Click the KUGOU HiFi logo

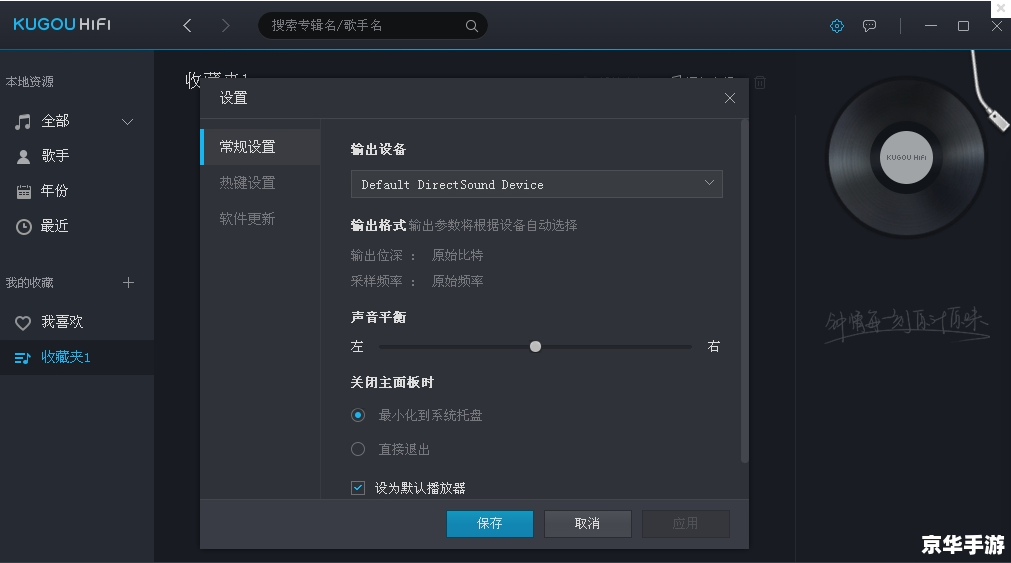[62, 25]
